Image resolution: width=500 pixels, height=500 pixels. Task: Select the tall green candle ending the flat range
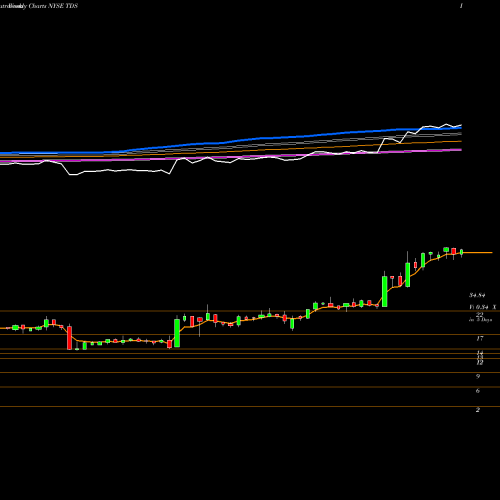[x=177, y=333]
